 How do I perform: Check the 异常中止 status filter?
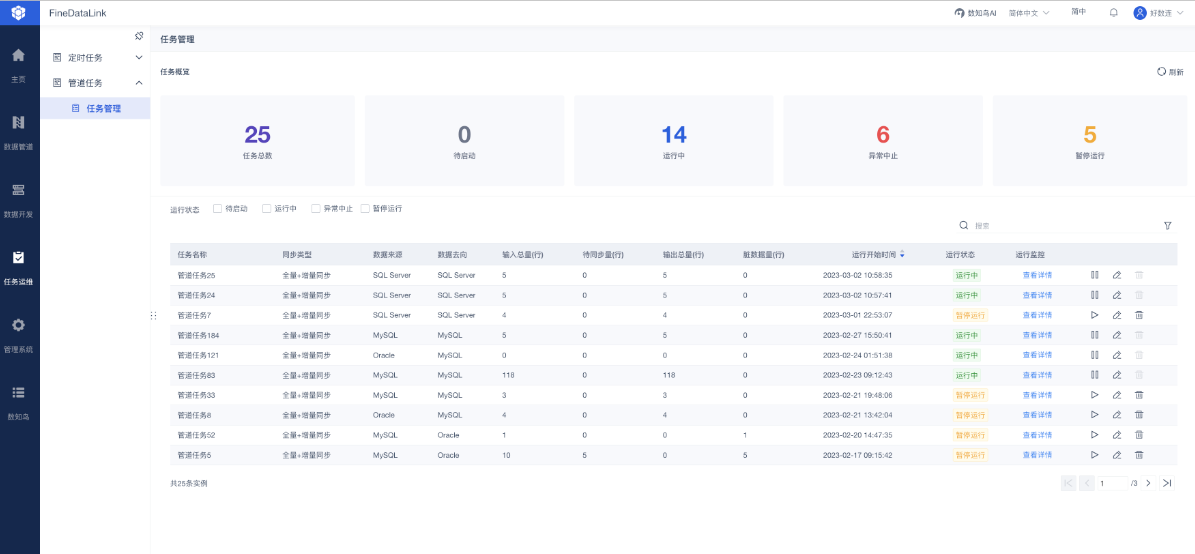tap(316, 208)
